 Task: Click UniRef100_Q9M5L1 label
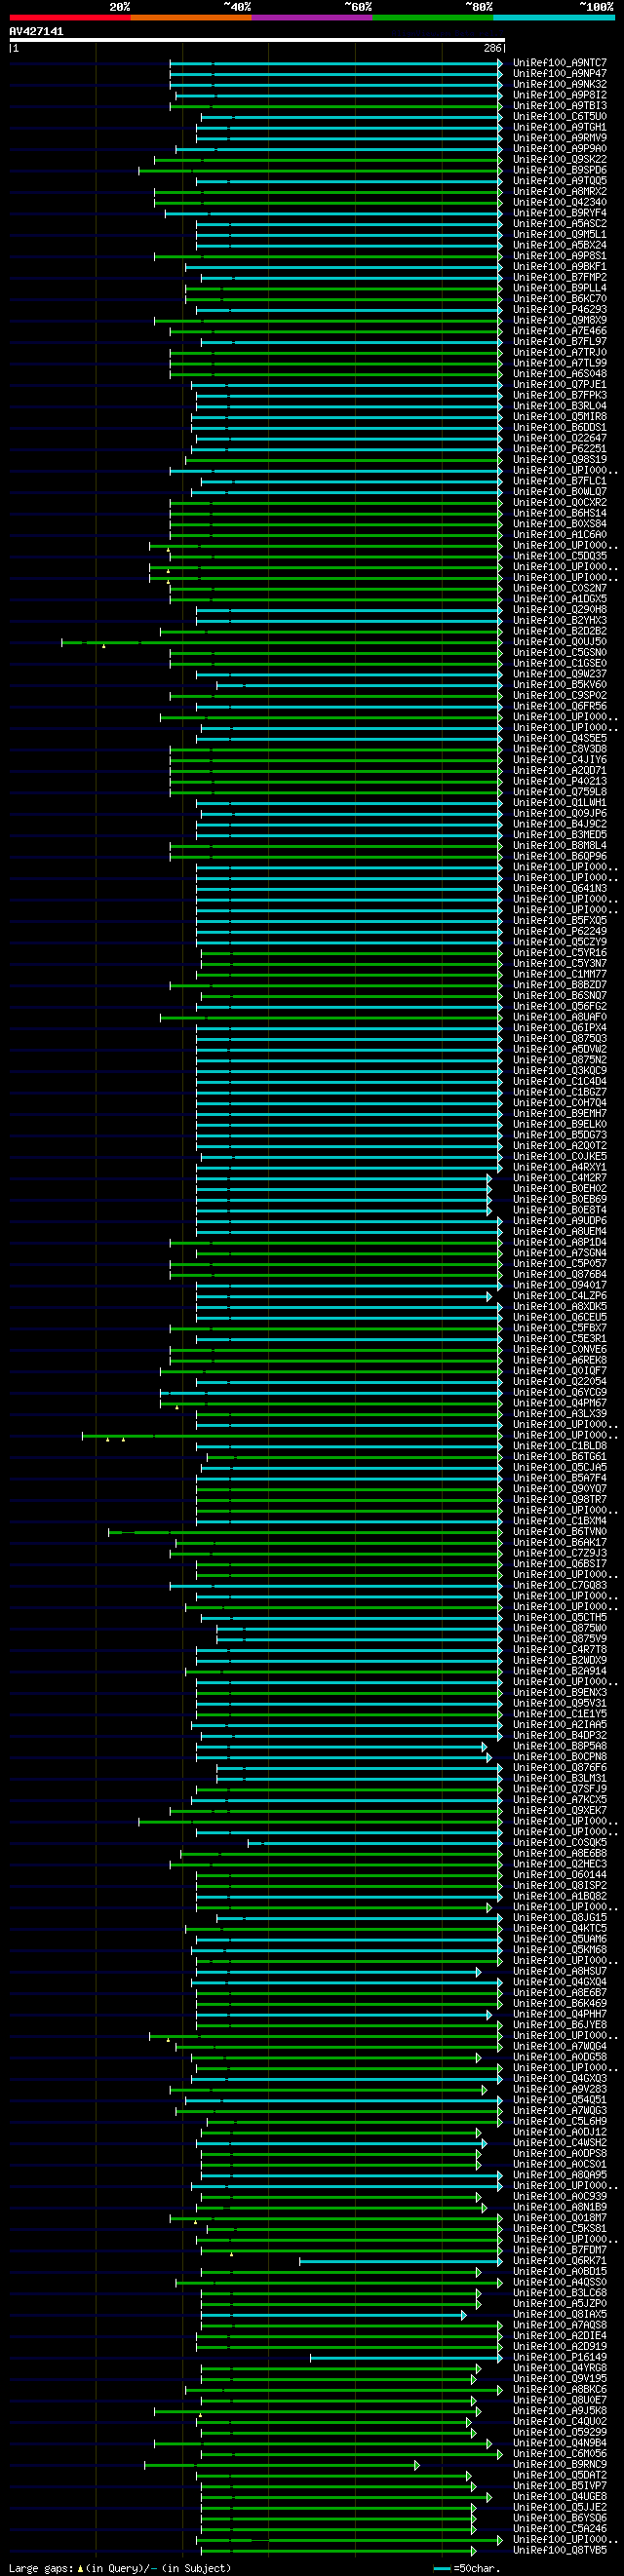(560, 235)
